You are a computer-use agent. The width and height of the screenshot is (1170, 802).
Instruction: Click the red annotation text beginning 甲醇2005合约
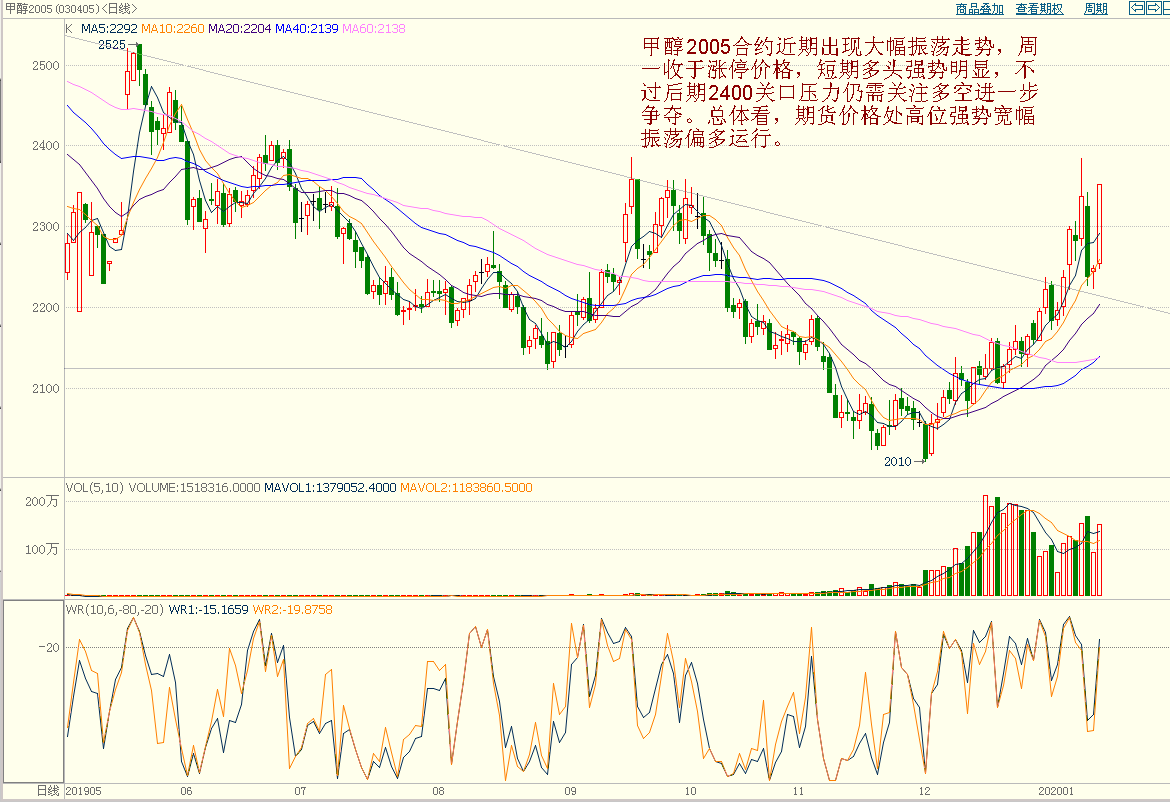839,93
